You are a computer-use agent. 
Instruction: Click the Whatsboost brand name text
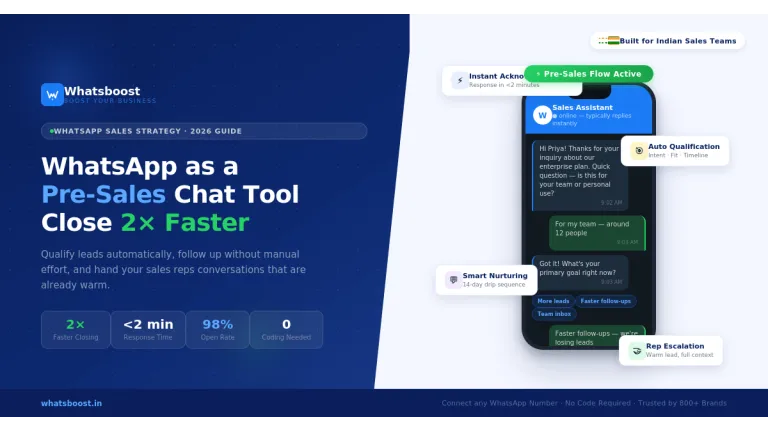coord(102,91)
